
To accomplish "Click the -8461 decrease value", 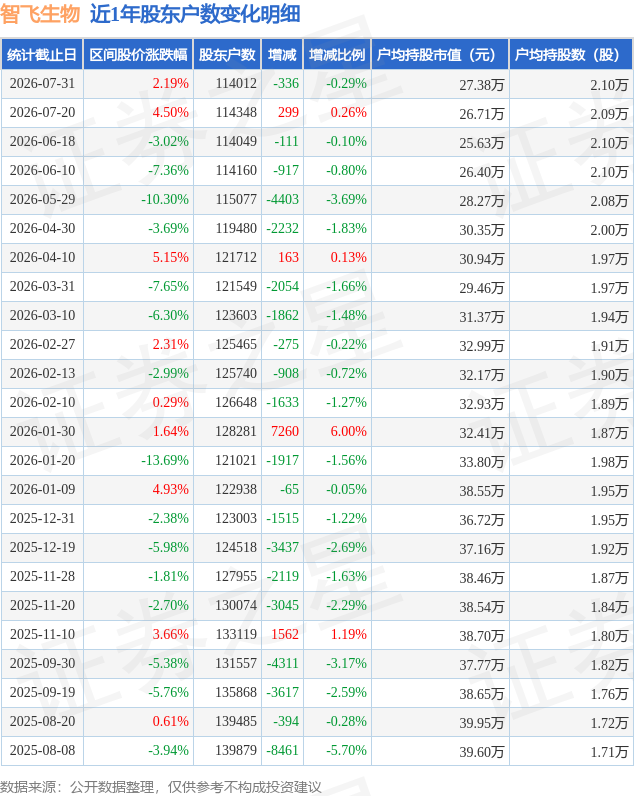I will (x=283, y=750).
